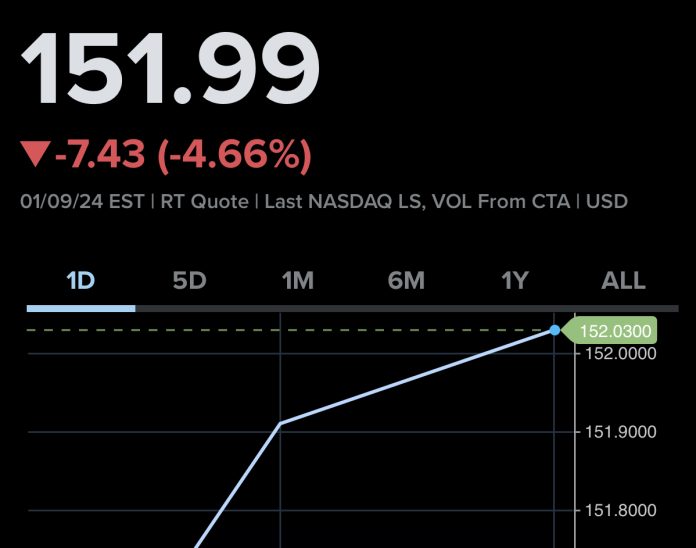This screenshot has width=696, height=548.
Task: Click the 151.9000 axis label
Action: click(620, 432)
